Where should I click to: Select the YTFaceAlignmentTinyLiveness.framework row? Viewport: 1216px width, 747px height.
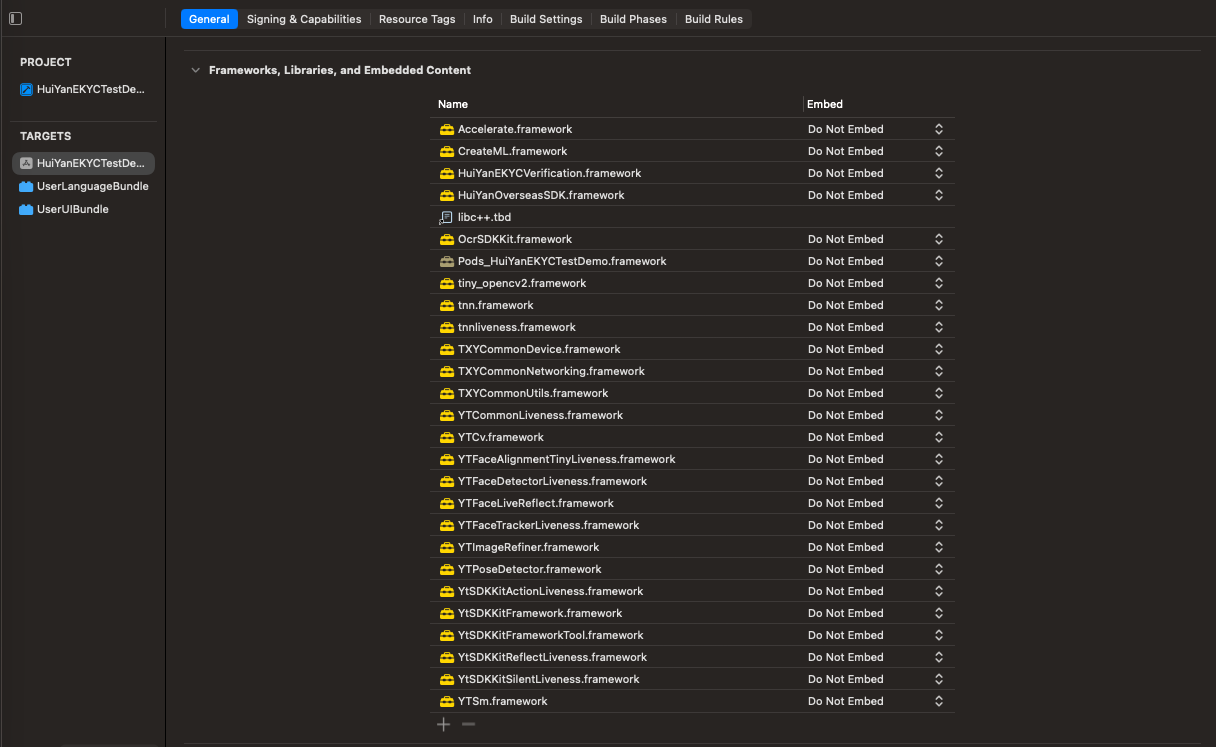click(692, 459)
